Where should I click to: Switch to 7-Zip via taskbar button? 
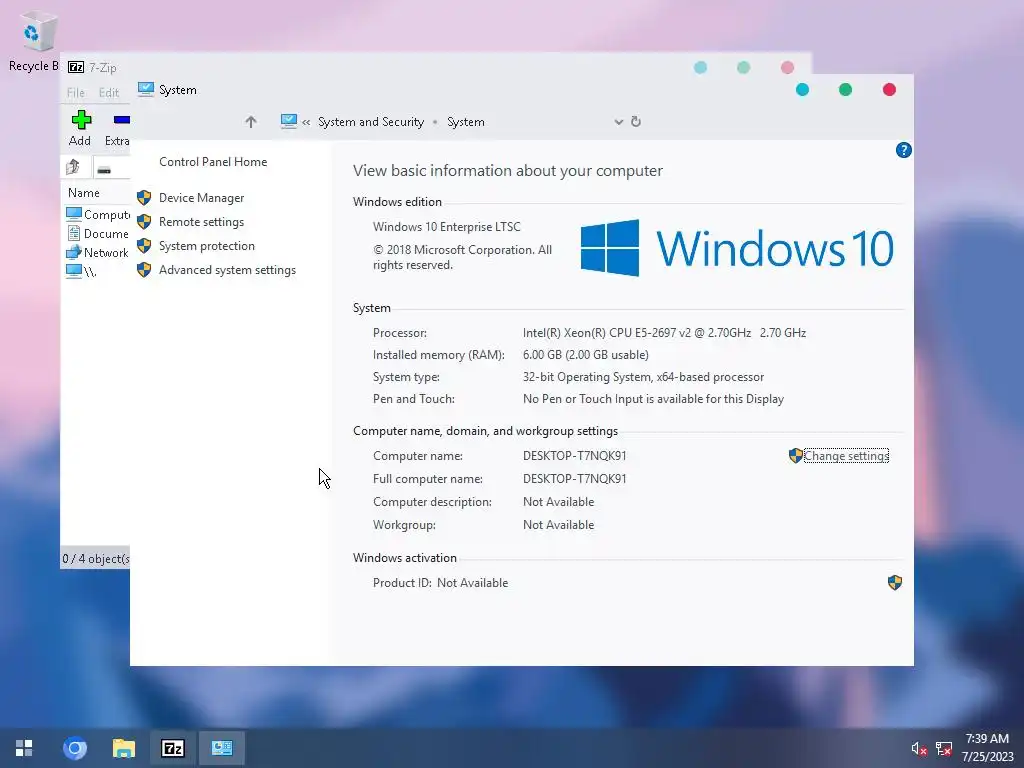coord(172,748)
